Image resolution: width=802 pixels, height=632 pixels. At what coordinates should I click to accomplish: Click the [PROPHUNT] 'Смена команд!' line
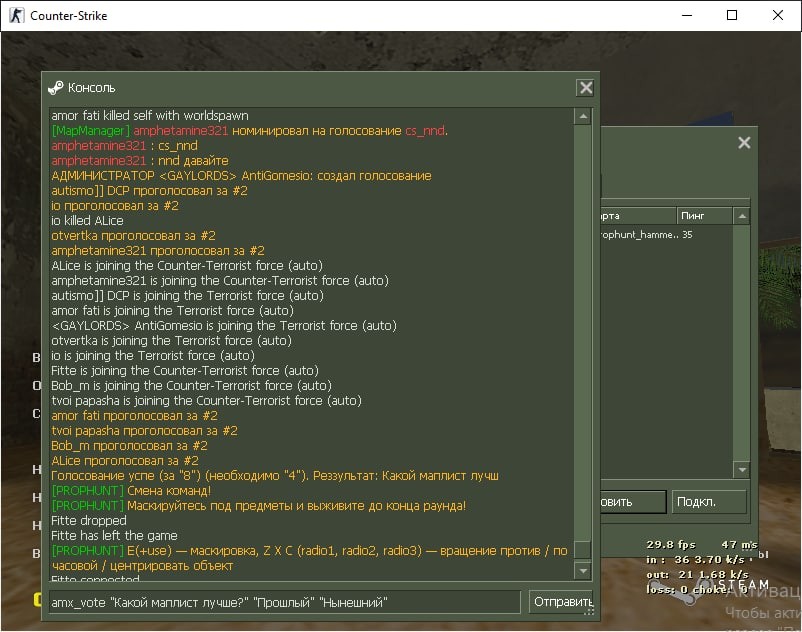click(131, 491)
